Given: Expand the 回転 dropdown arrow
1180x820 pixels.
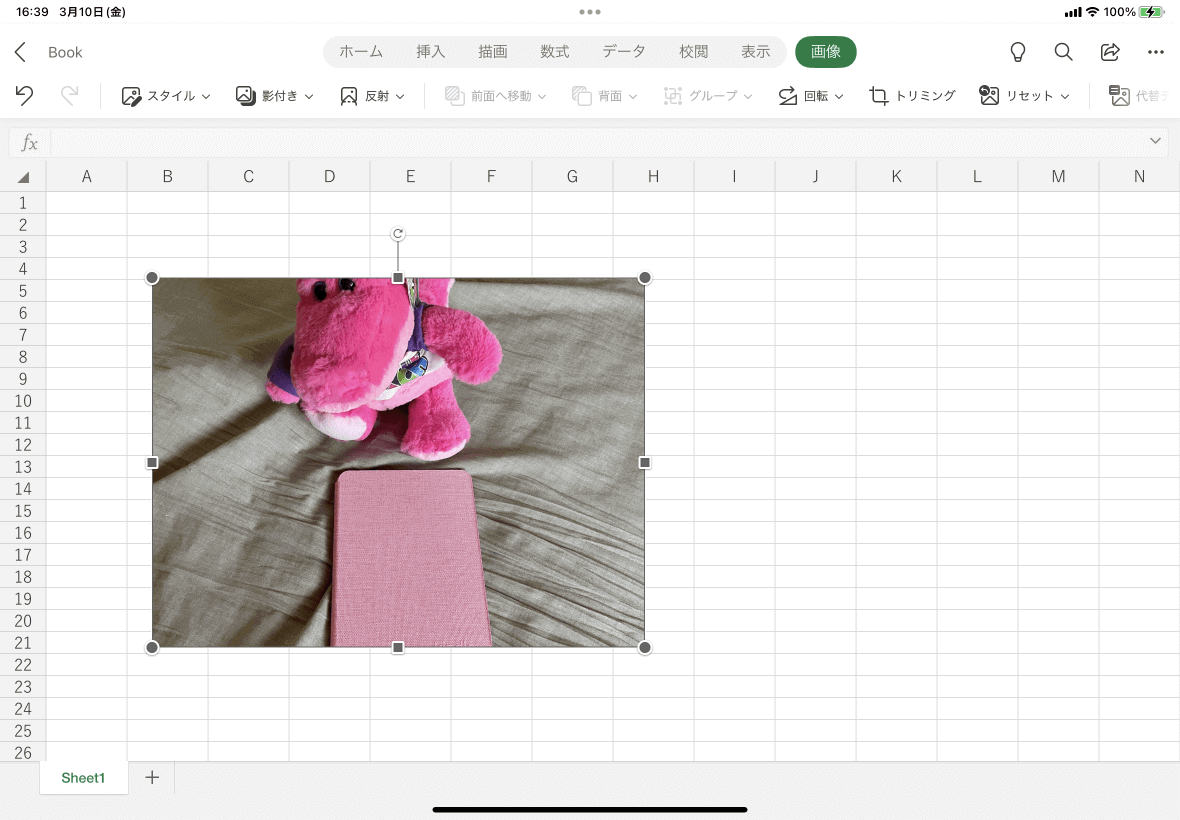Looking at the screenshot, I should pyautogui.click(x=839, y=96).
